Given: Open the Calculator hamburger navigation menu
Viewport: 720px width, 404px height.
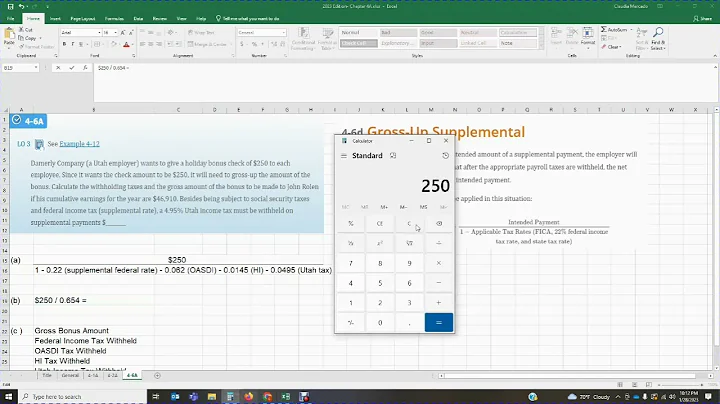Looking at the screenshot, I should (x=344, y=156).
